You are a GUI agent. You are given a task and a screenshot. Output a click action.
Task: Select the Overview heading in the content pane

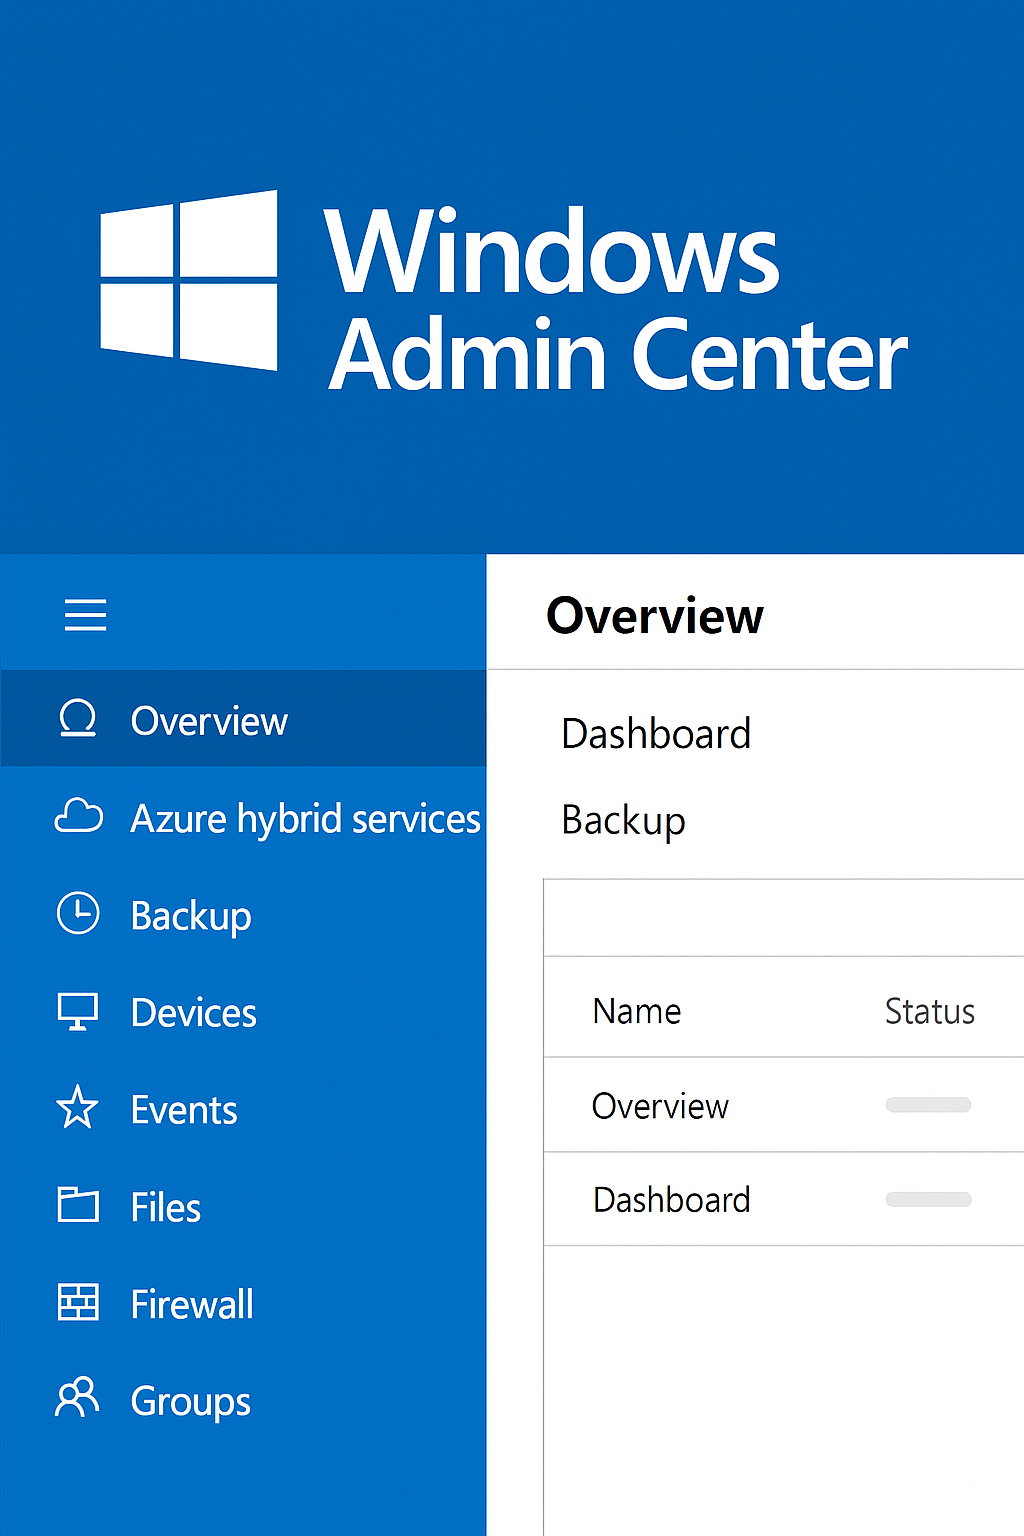click(655, 615)
